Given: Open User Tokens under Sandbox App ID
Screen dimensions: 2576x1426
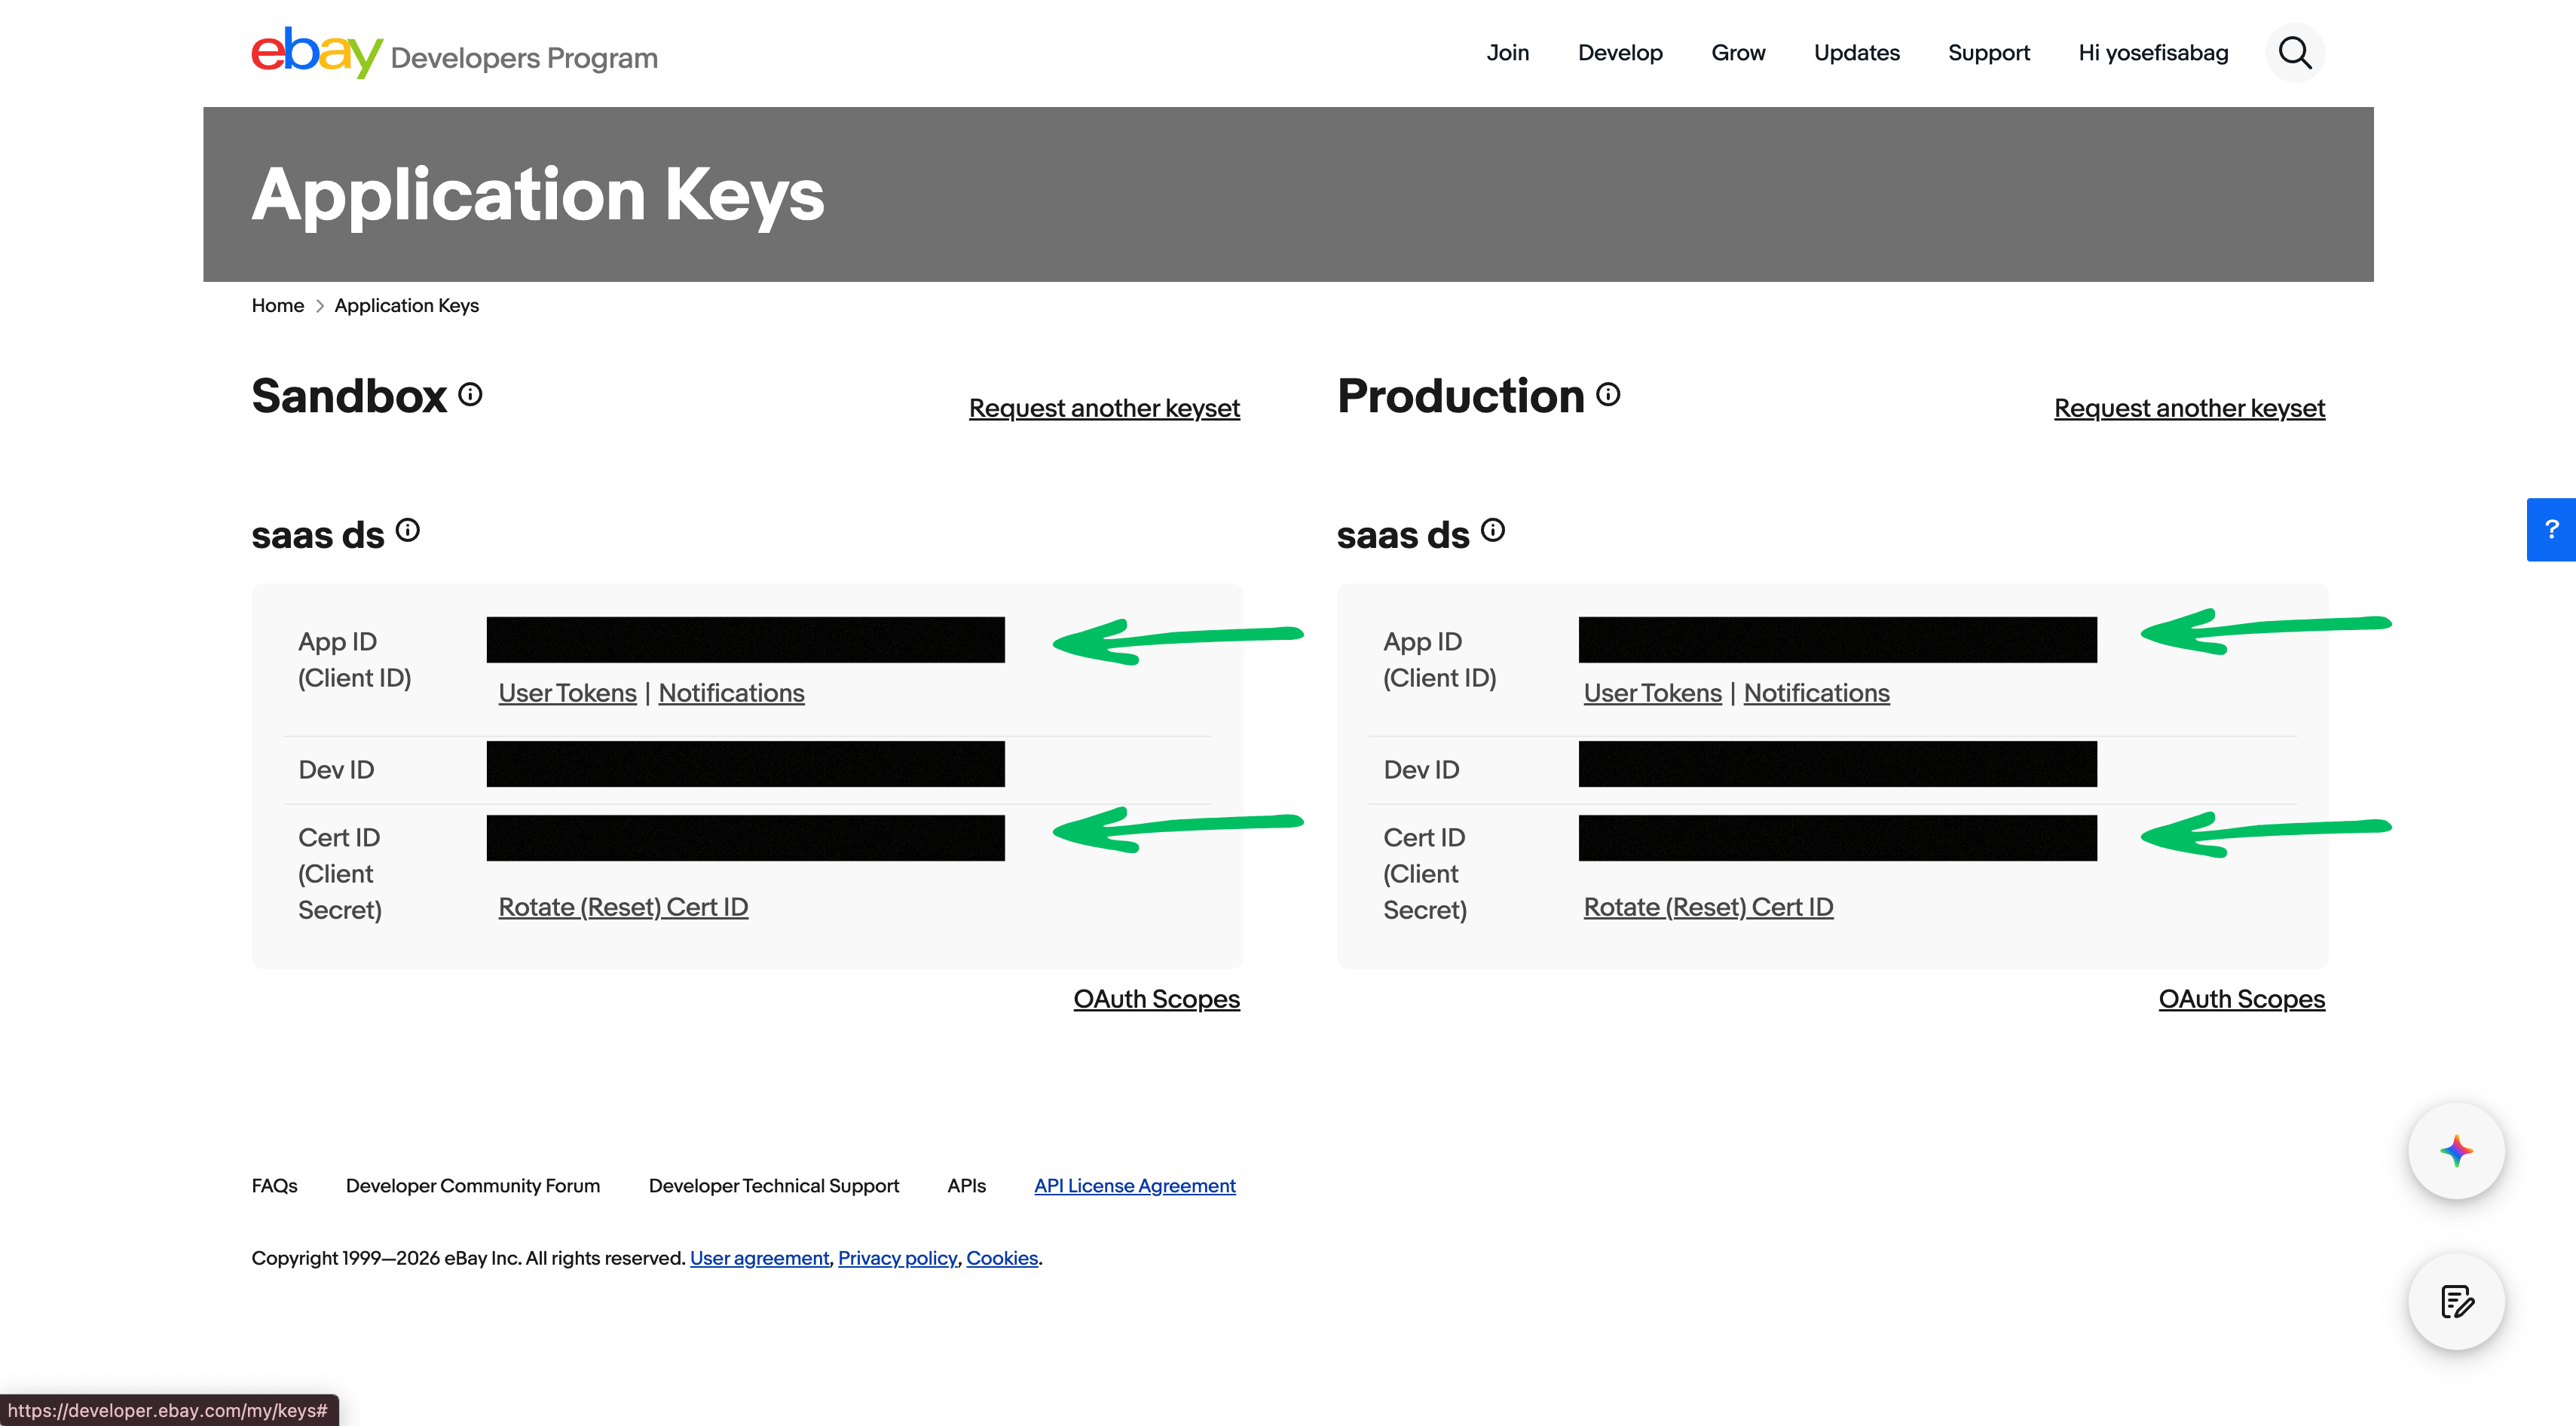Looking at the screenshot, I should point(567,692).
